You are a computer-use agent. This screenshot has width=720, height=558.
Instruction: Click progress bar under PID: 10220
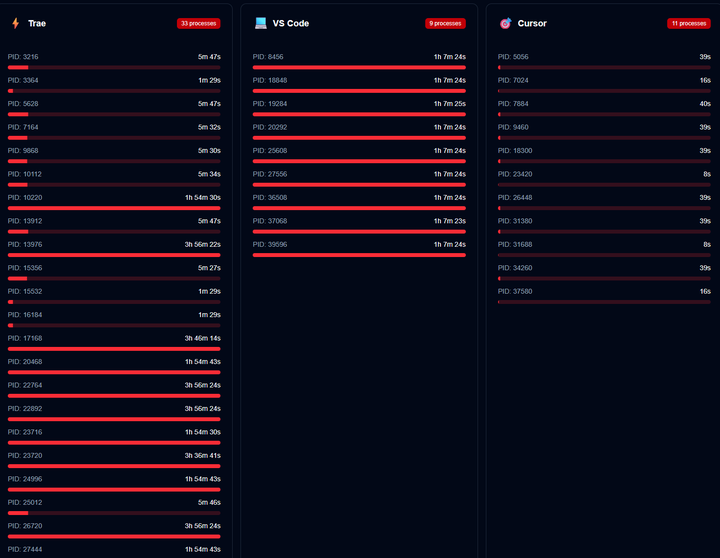coord(114,208)
